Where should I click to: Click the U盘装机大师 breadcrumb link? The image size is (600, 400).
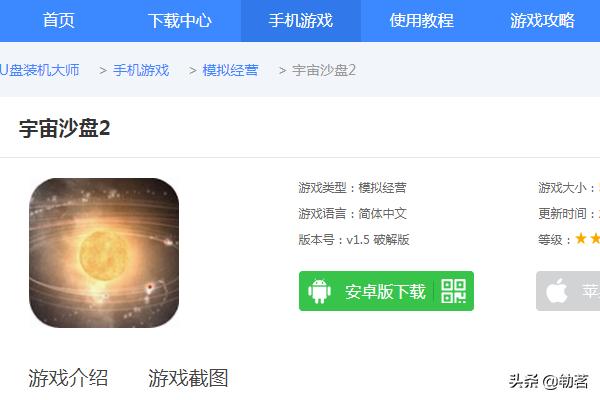(39, 70)
